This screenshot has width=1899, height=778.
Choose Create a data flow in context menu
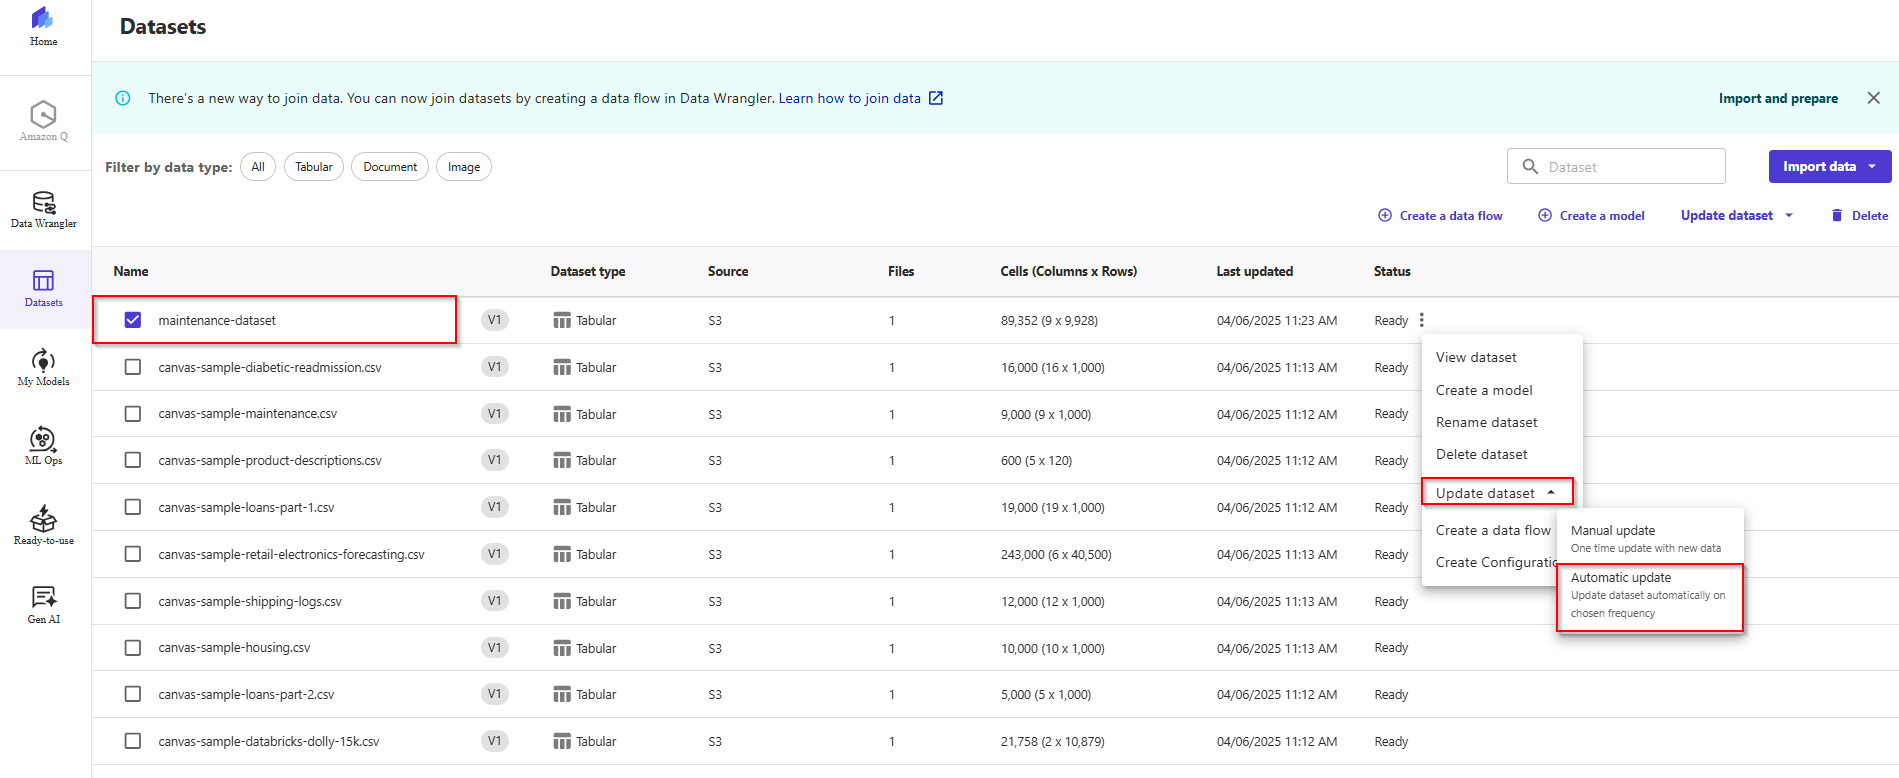coord(1492,530)
